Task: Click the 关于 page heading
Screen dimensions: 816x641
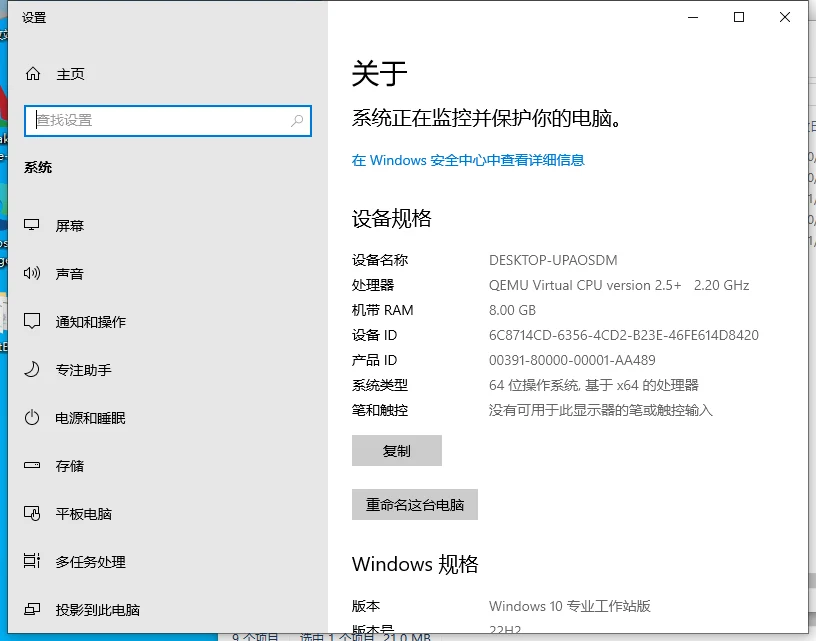Action: pos(379,73)
